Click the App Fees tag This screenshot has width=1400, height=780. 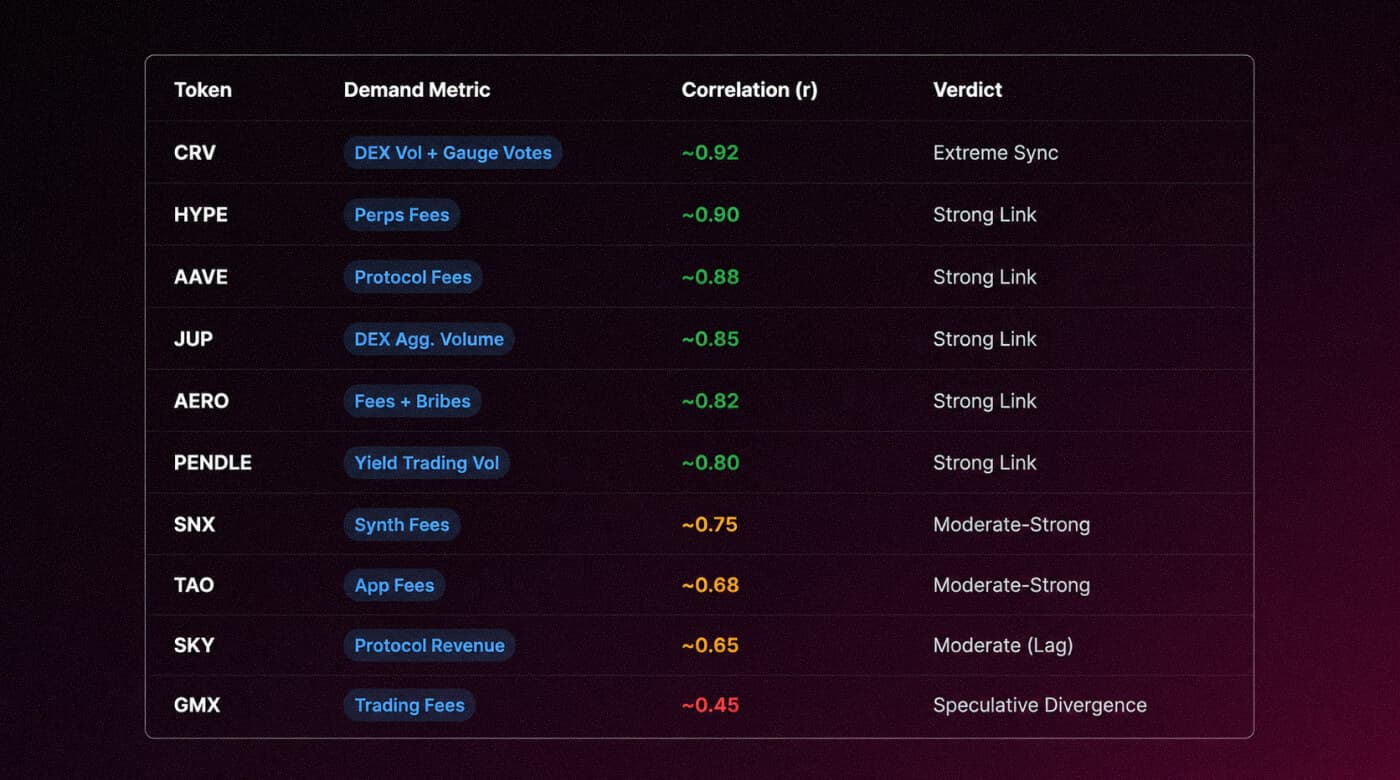point(395,585)
